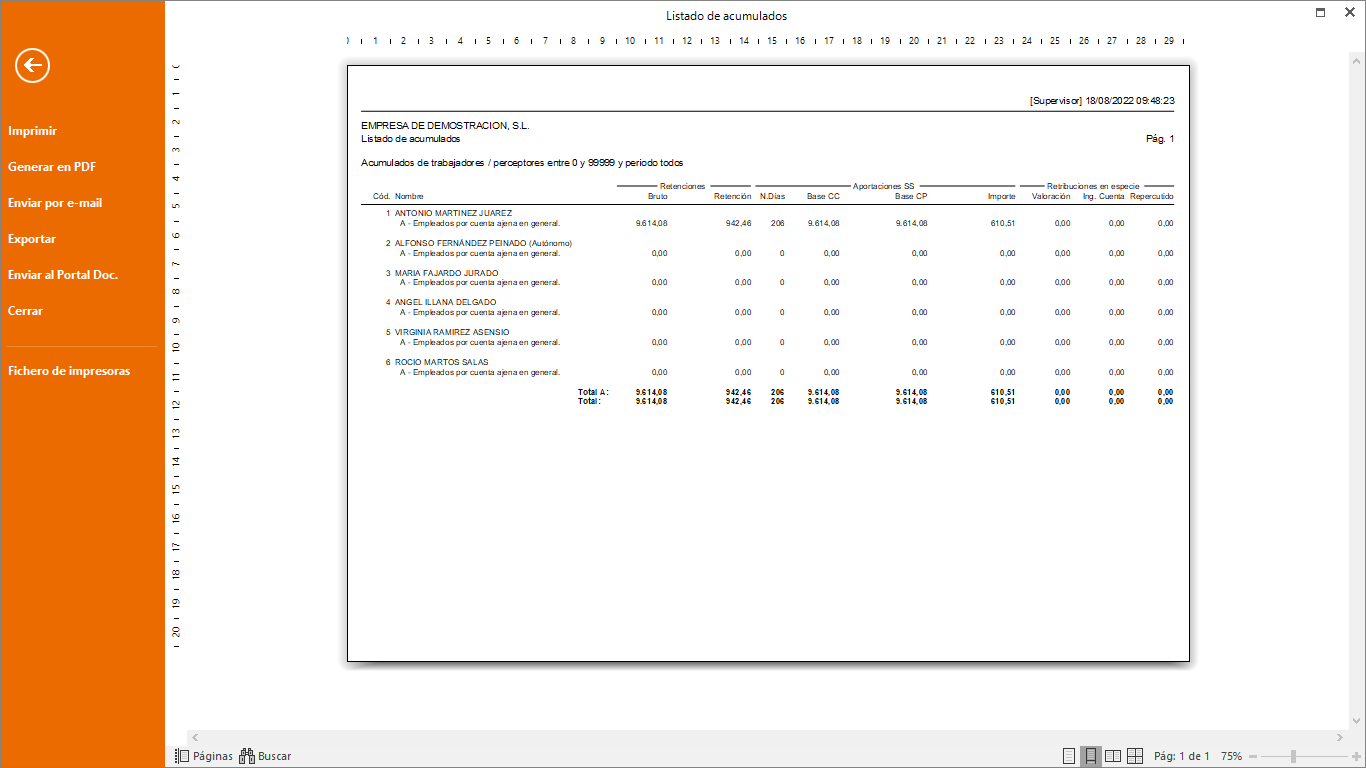Click the Bruto column header

(657, 196)
